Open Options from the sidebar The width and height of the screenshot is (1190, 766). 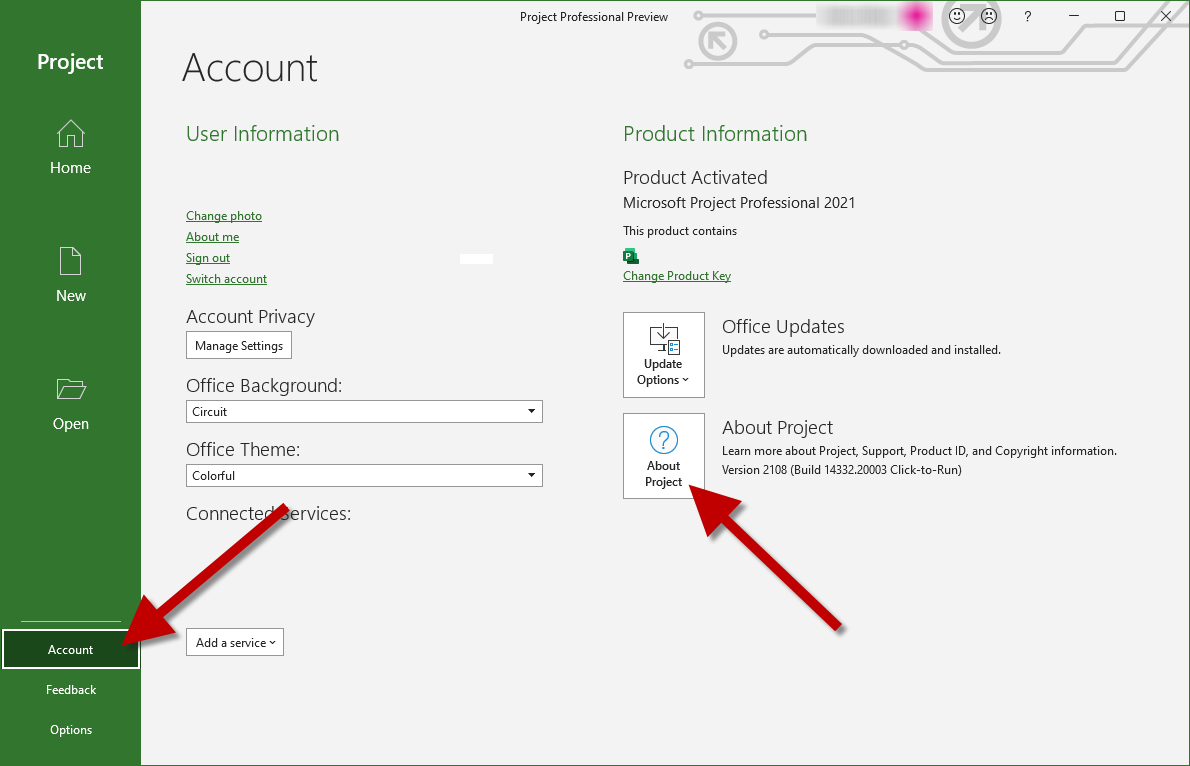pos(71,730)
